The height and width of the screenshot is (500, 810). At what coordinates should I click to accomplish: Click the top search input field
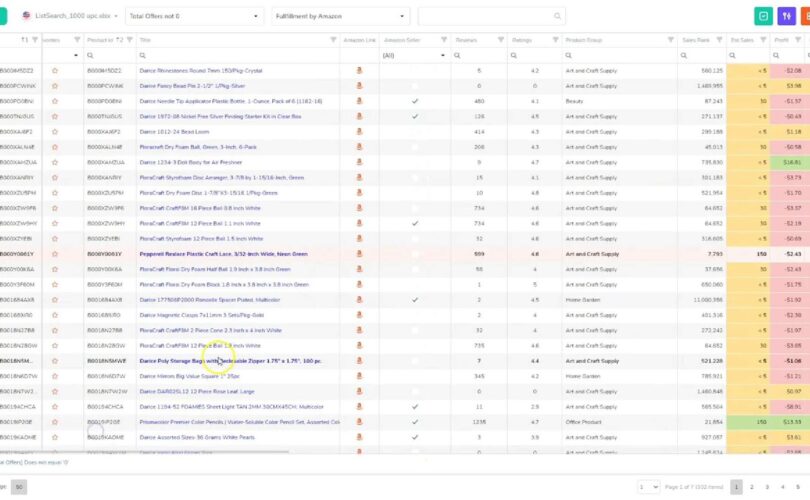[x=491, y=16]
